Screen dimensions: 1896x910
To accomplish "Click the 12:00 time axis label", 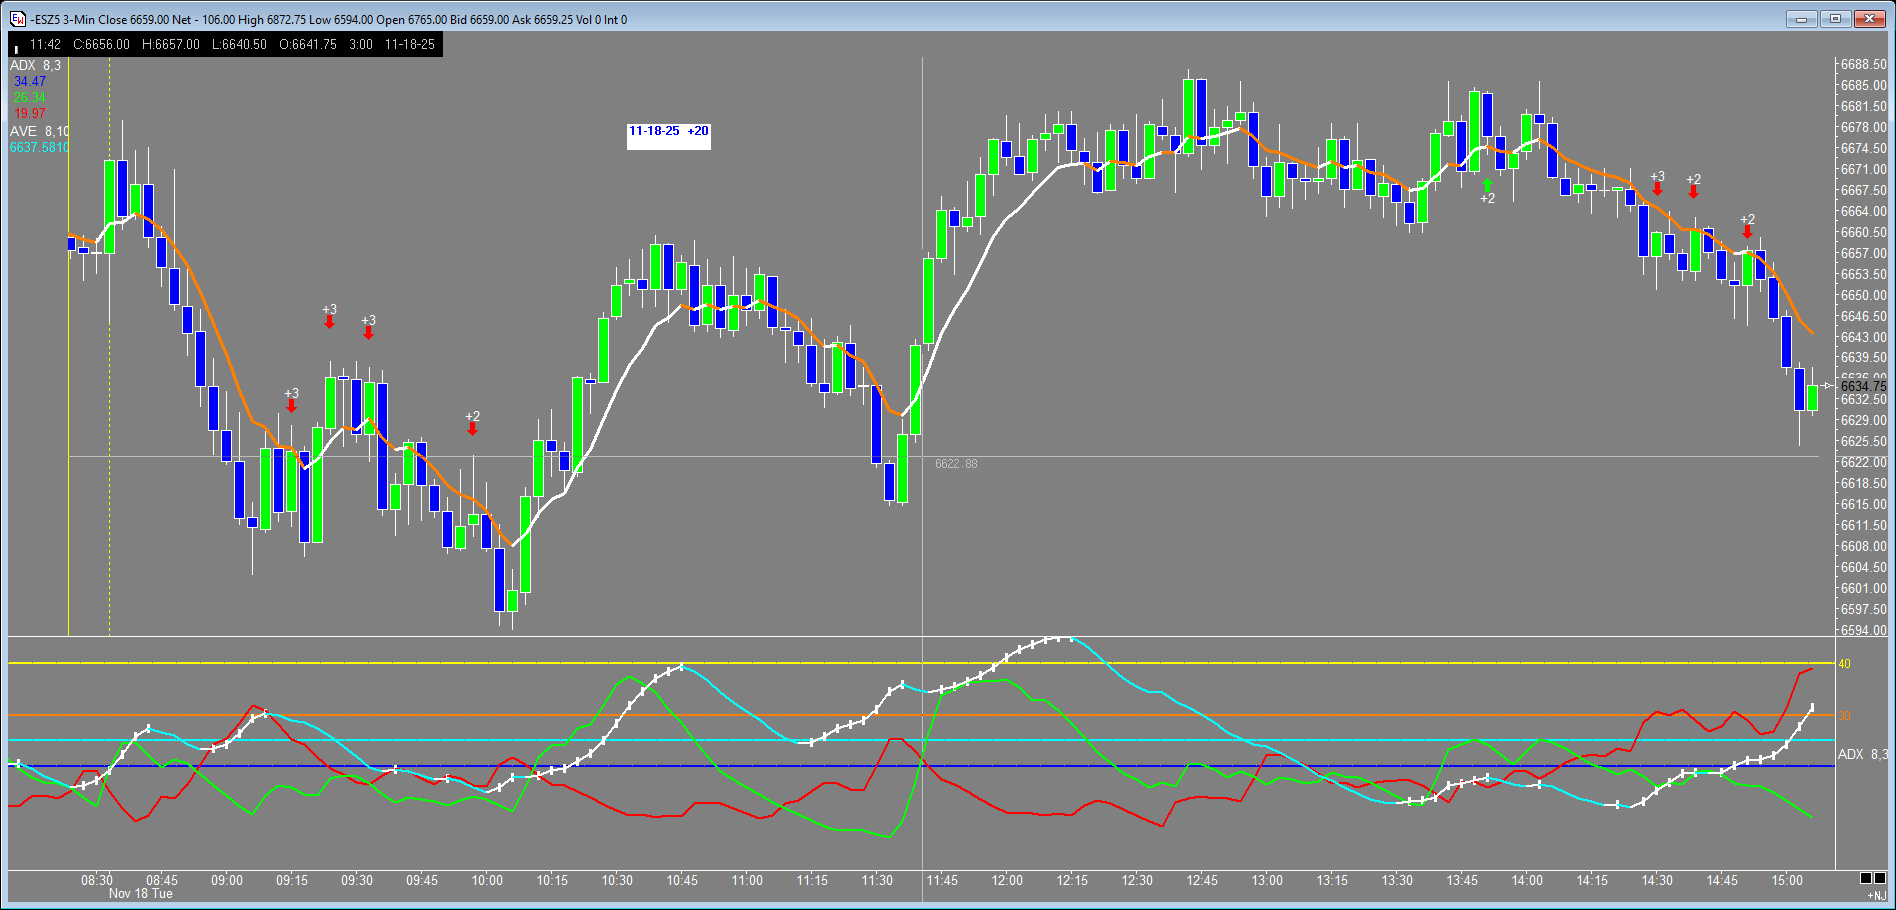I will [1007, 880].
